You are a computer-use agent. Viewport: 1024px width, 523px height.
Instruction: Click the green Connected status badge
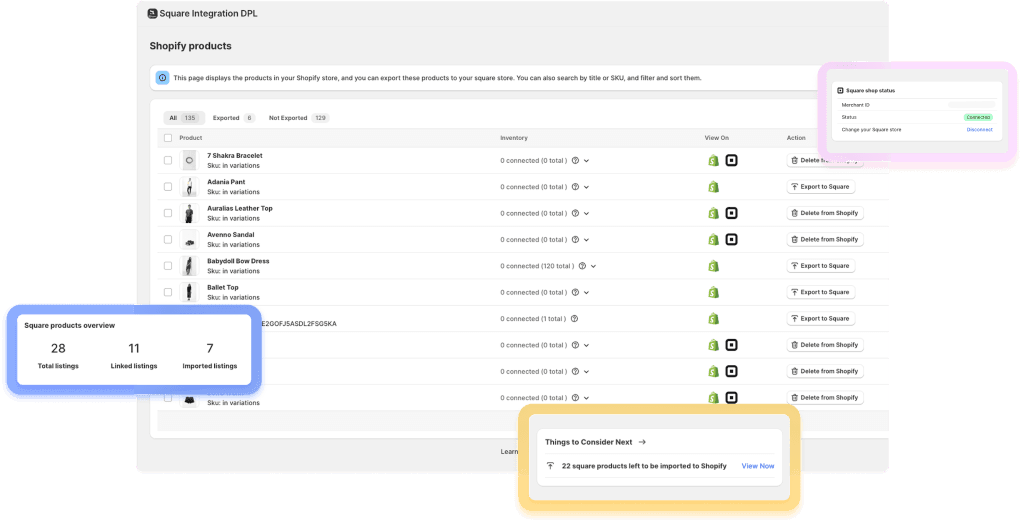(978, 118)
